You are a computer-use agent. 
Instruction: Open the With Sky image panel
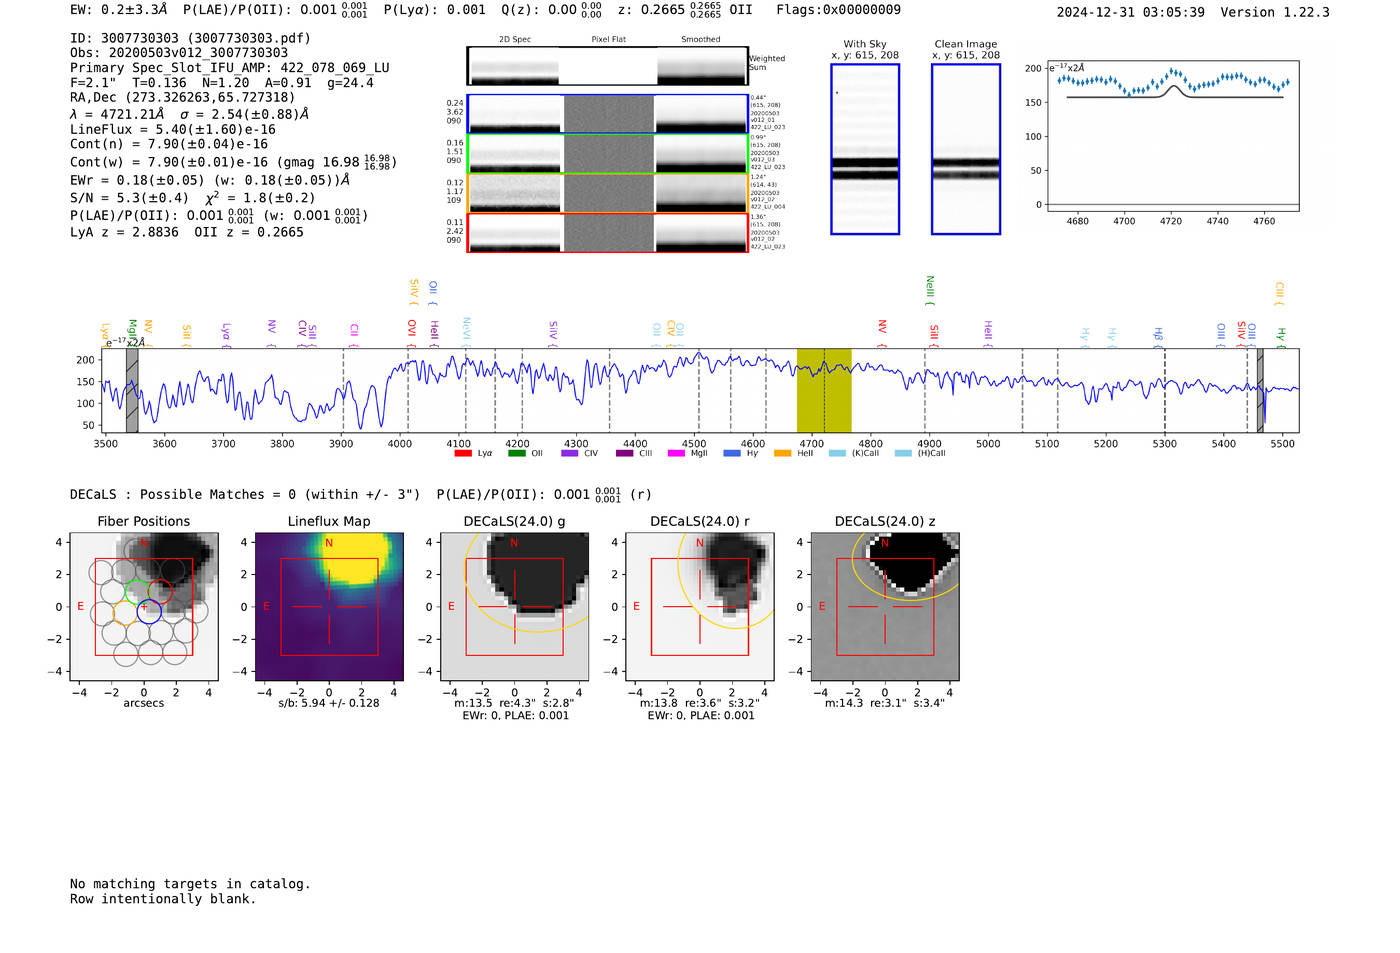[x=865, y=149]
